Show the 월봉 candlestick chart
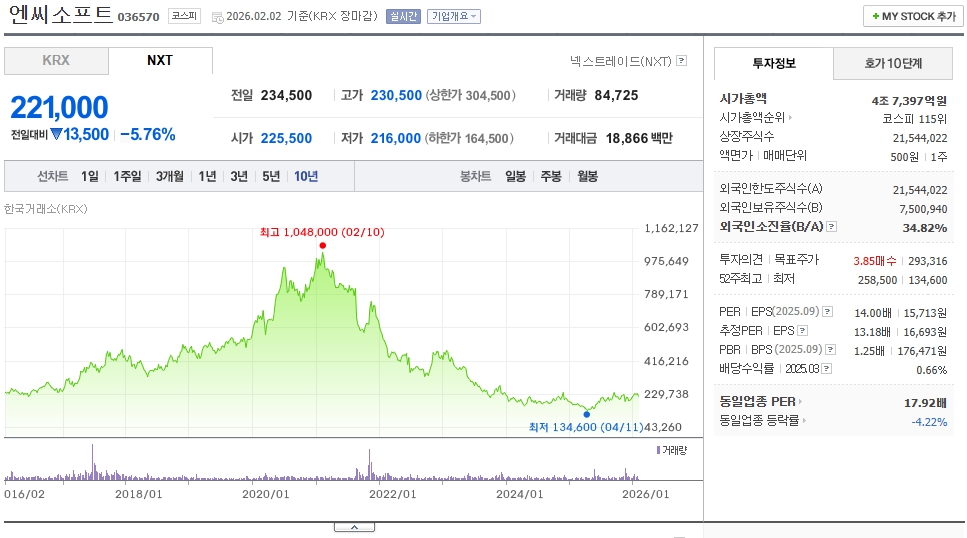 pos(587,176)
